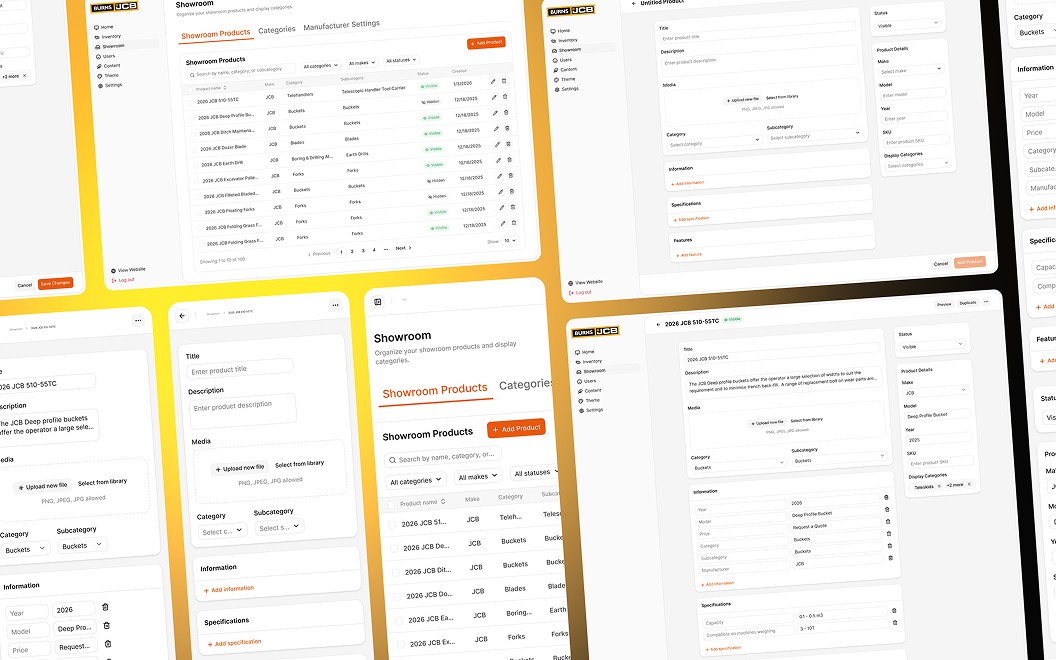The width and height of the screenshot is (1056, 660).
Task: Click Preview in the desktop 510-55TC editor
Action: click(944, 304)
